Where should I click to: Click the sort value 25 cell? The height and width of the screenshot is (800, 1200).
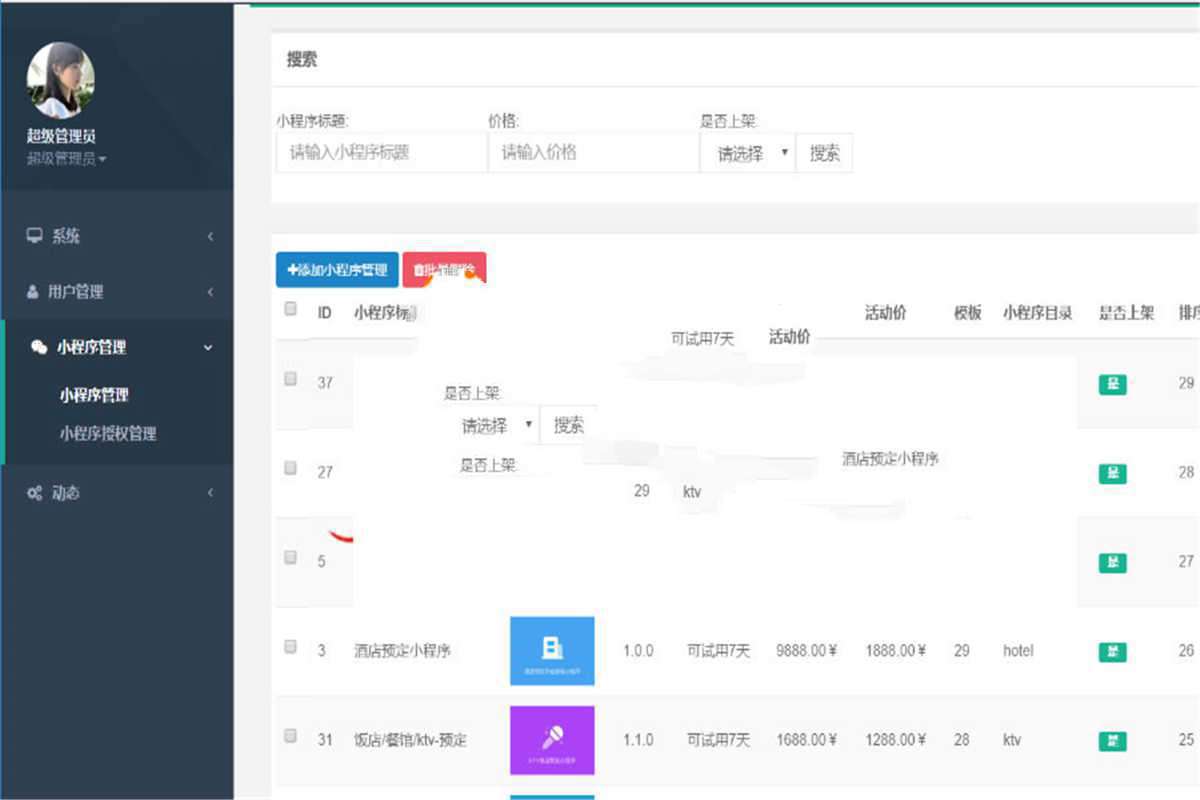coord(1186,740)
